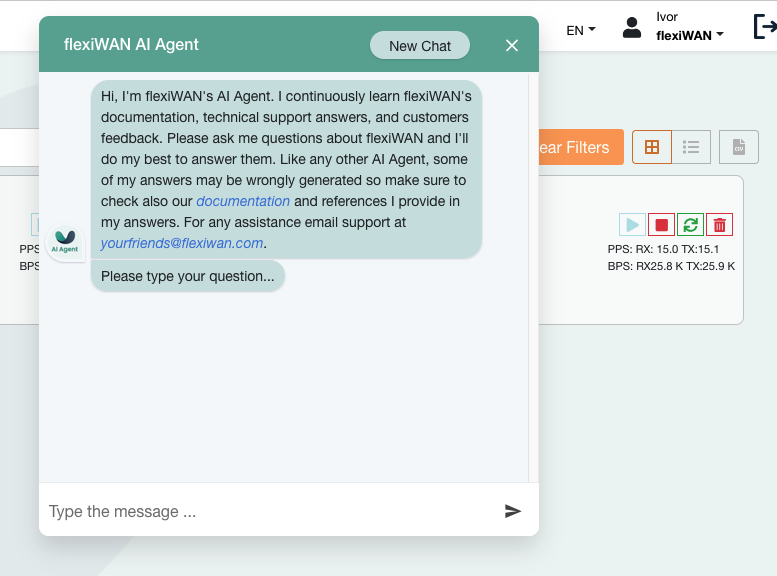Click the New Chat button
Viewport: 777px width, 576px height.
pos(420,46)
